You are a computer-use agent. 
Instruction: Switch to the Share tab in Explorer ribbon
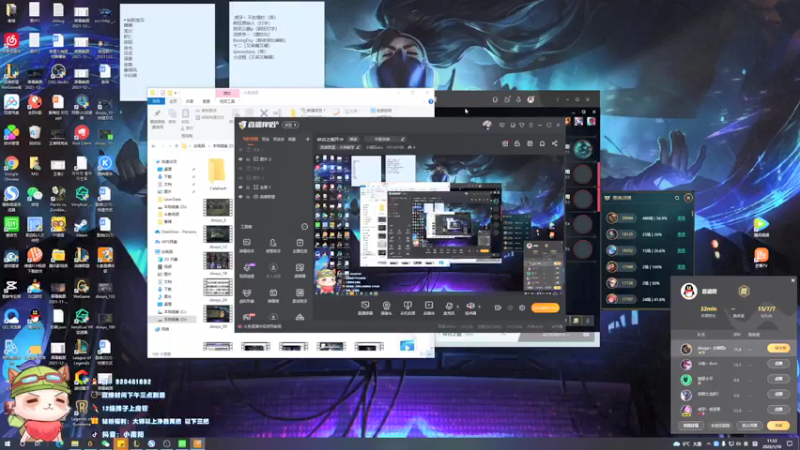(x=190, y=101)
